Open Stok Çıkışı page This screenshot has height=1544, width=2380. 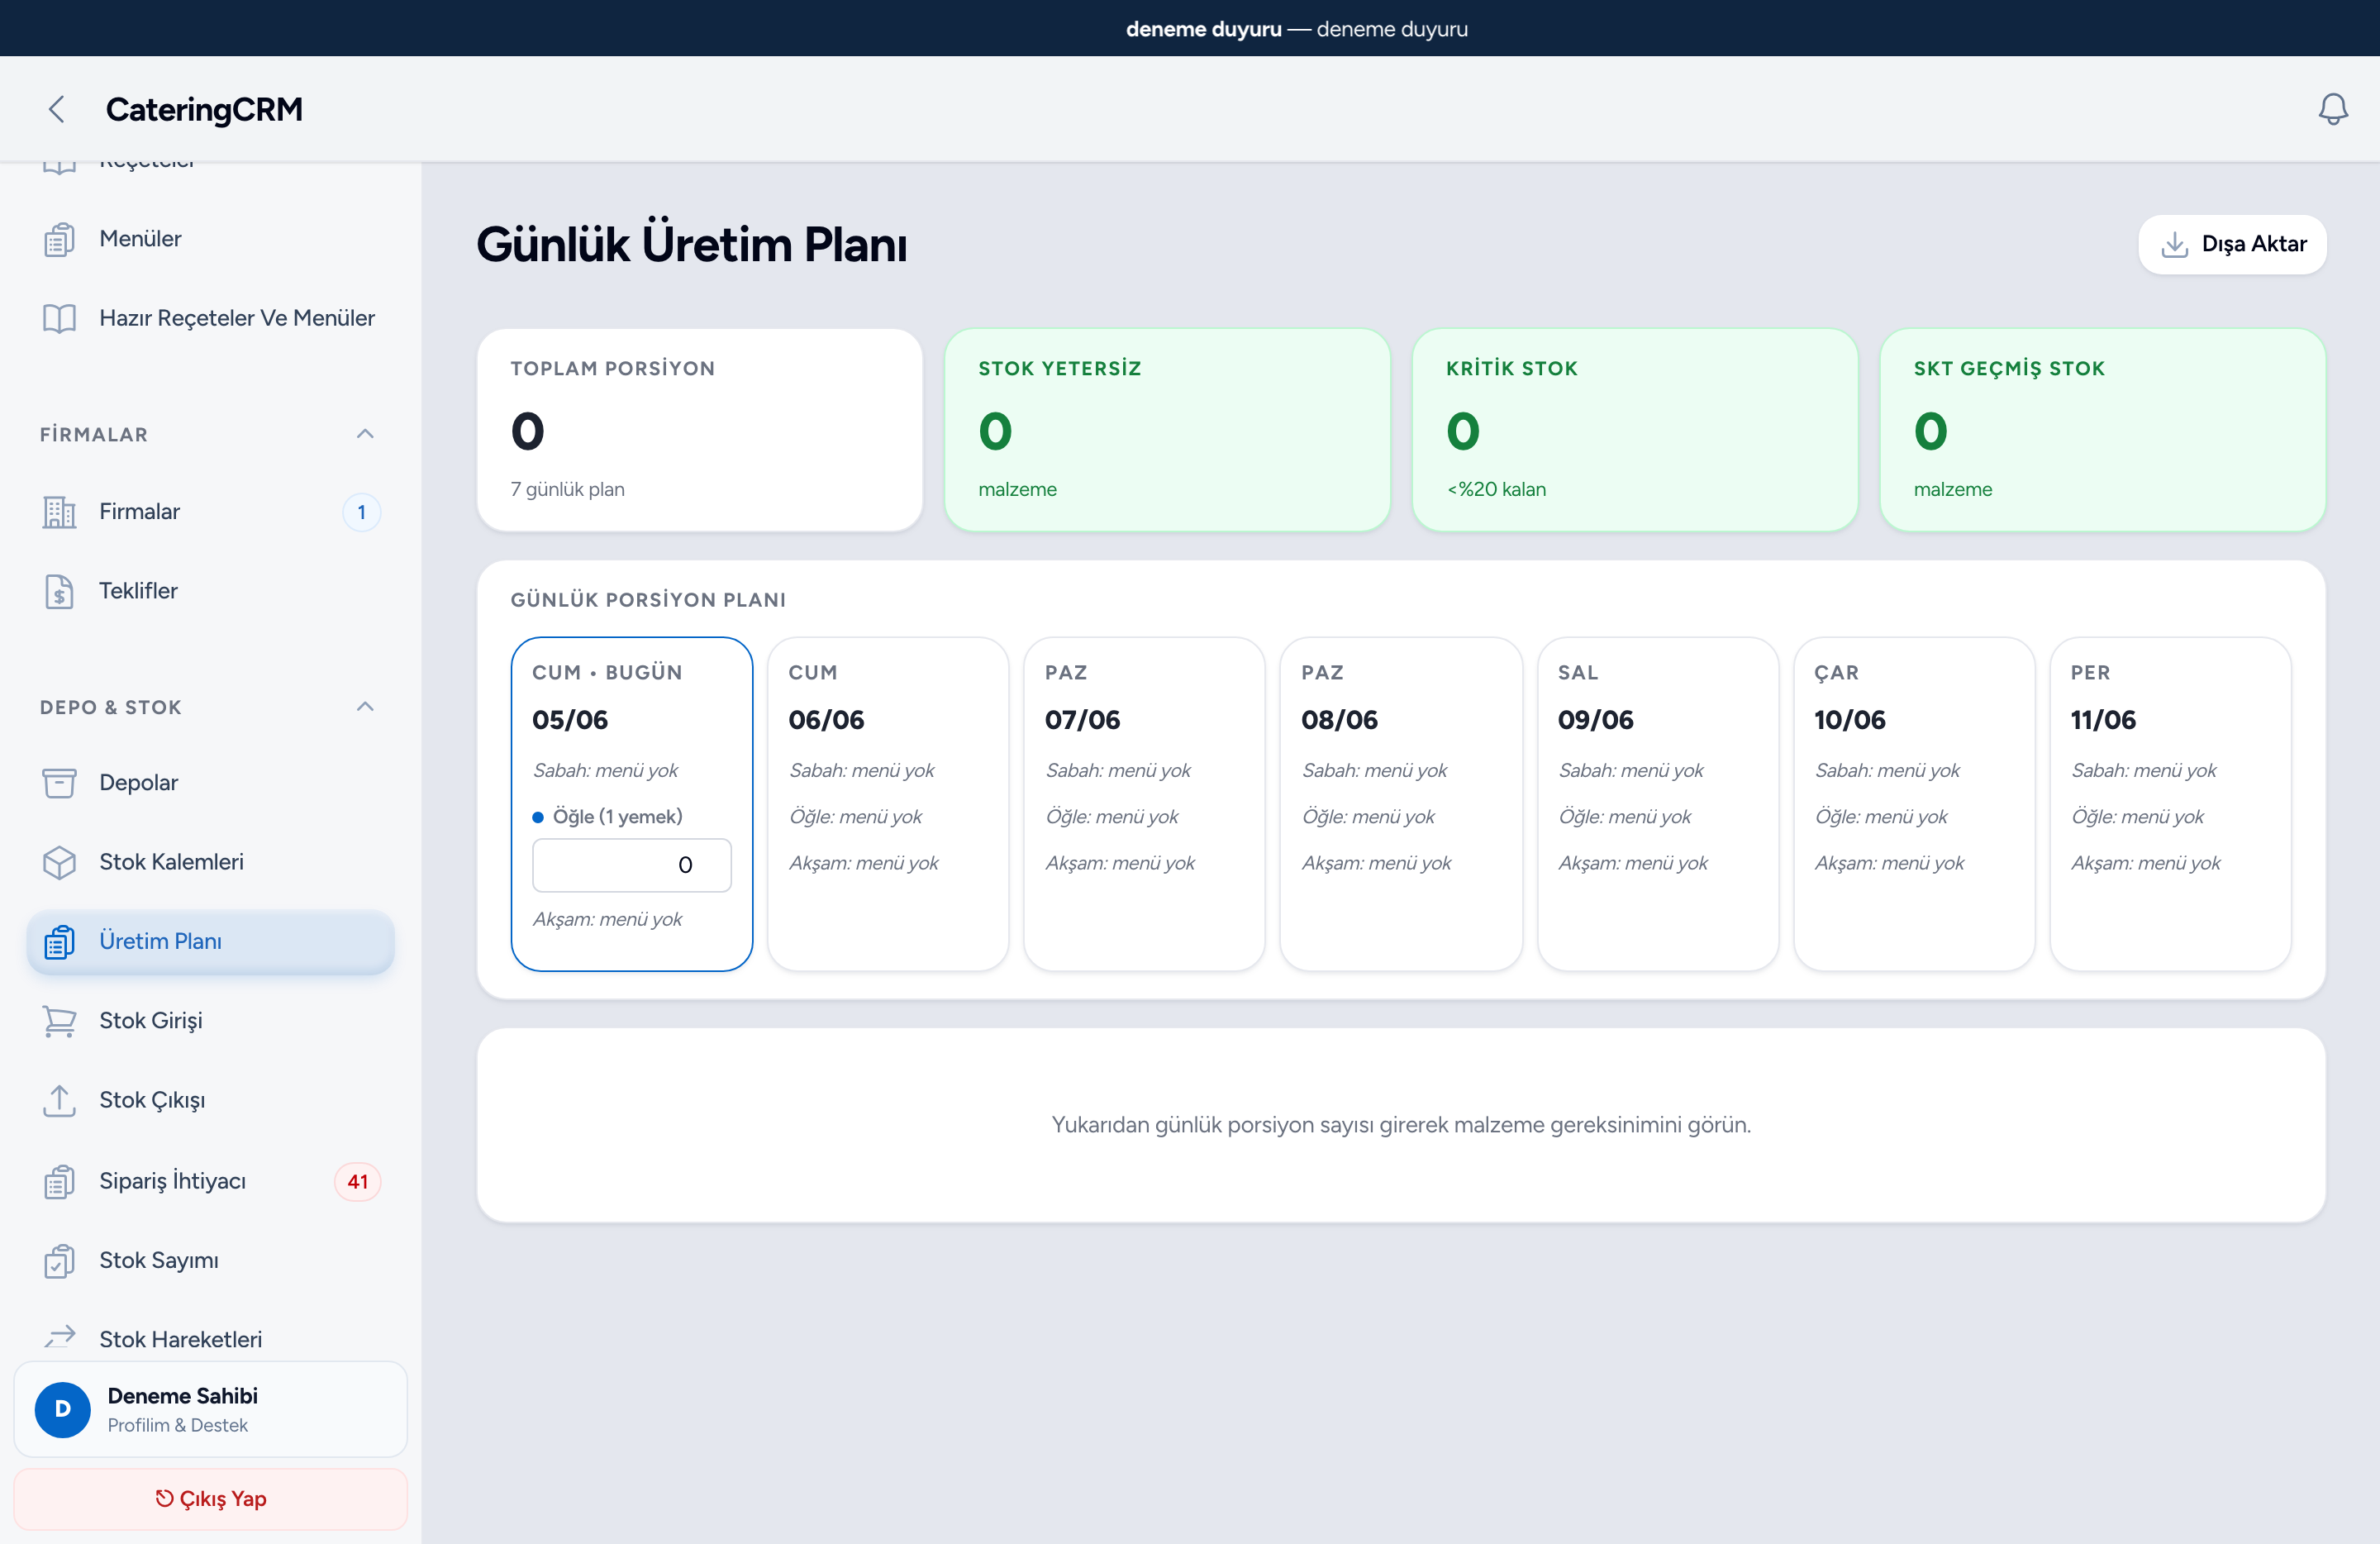click(x=210, y=1100)
